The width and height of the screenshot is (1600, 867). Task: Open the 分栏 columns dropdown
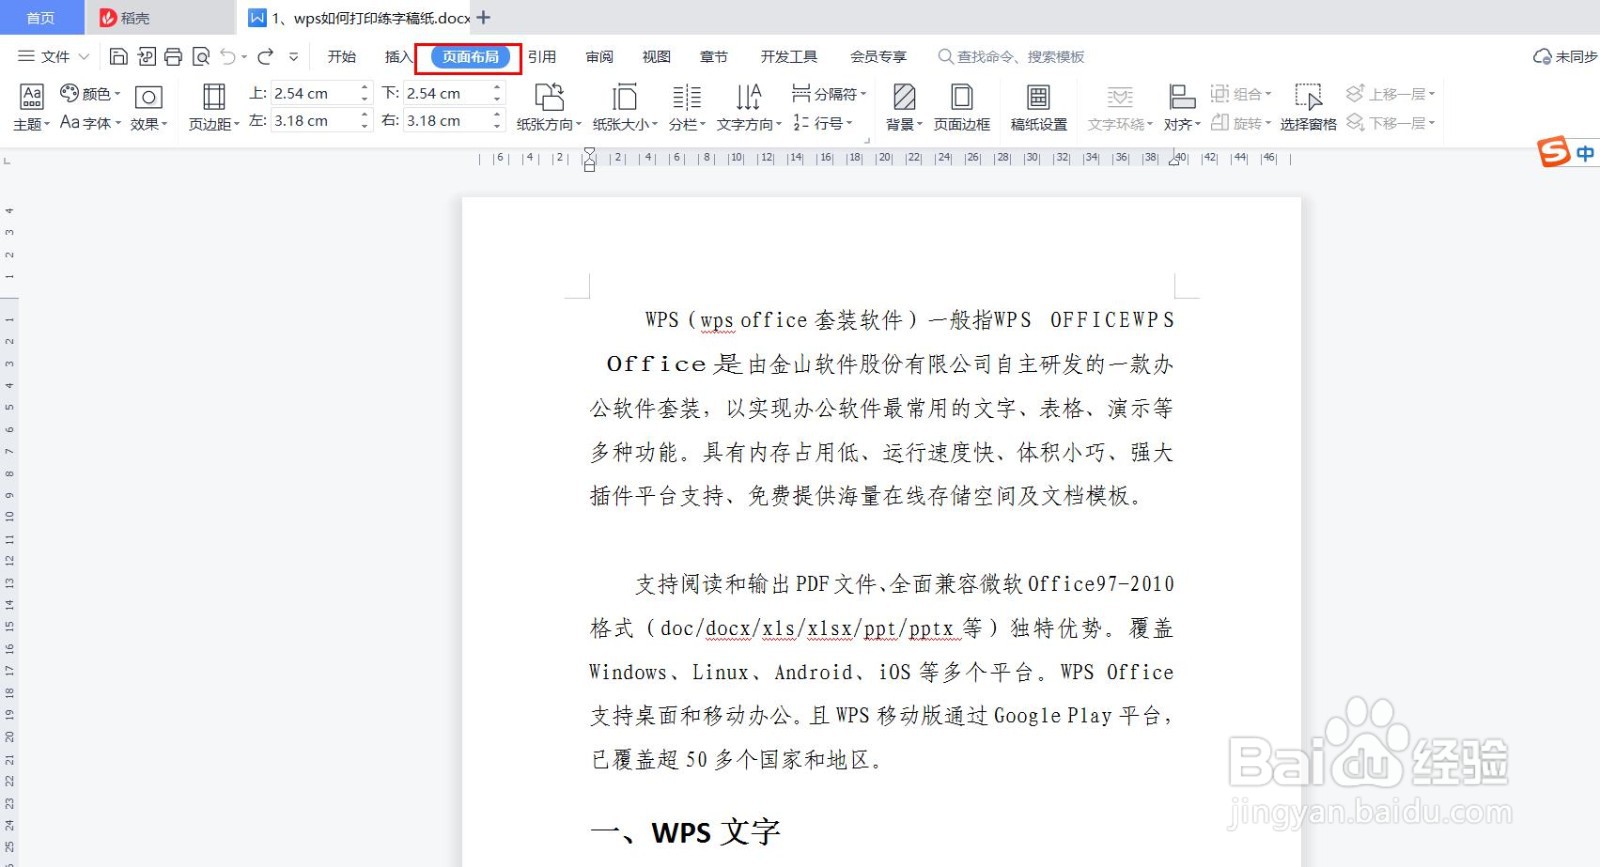tap(687, 108)
